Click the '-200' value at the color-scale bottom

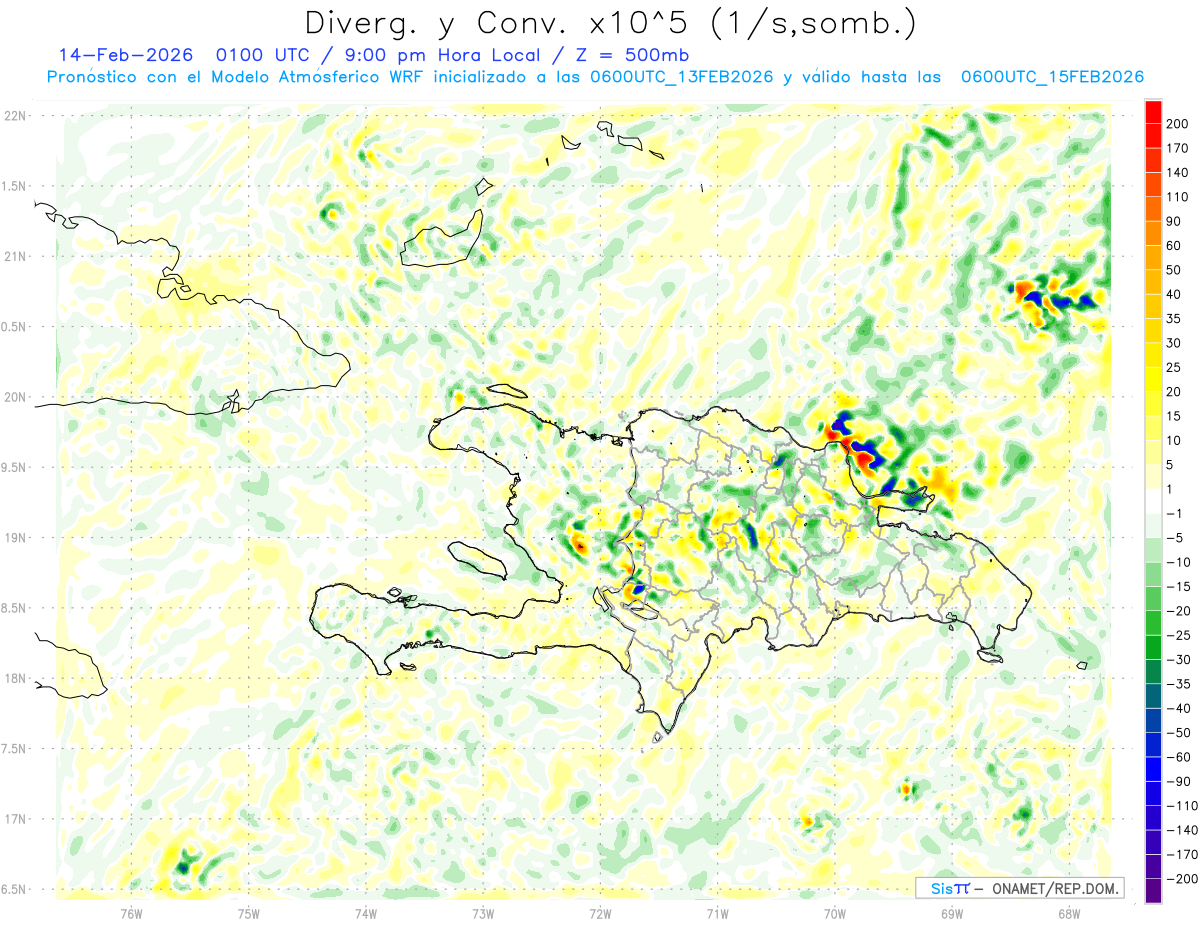tap(1182, 879)
